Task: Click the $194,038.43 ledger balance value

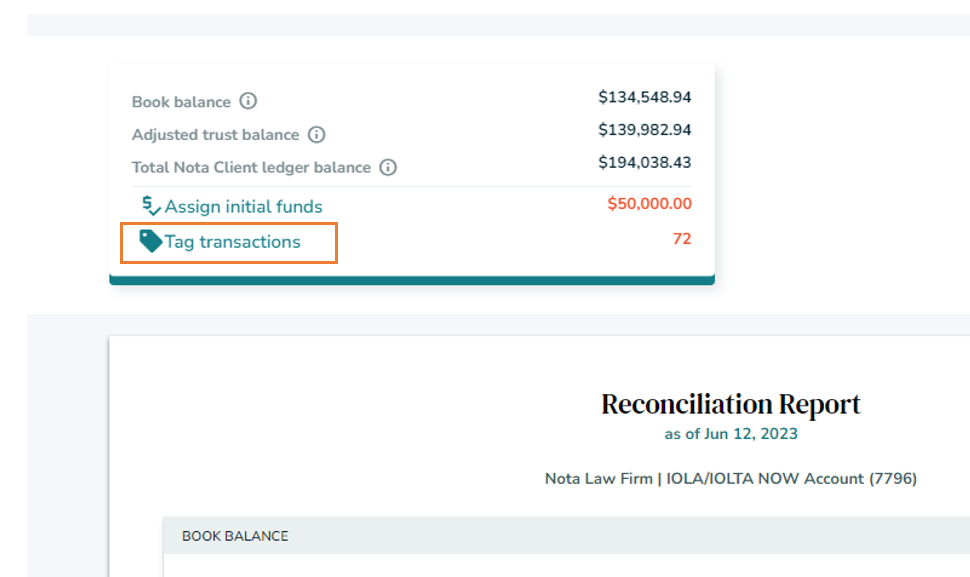Action: pyautogui.click(x=645, y=162)
